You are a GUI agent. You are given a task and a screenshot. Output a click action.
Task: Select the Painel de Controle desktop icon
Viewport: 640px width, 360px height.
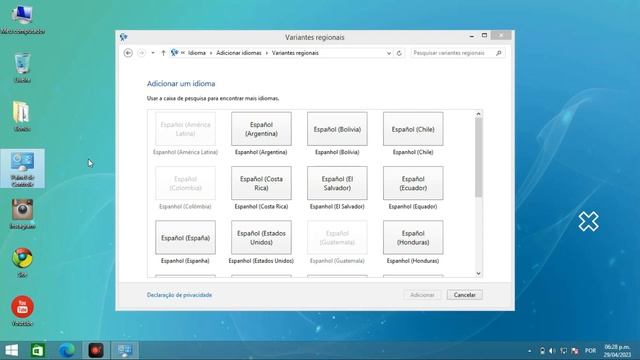(22, 169)
